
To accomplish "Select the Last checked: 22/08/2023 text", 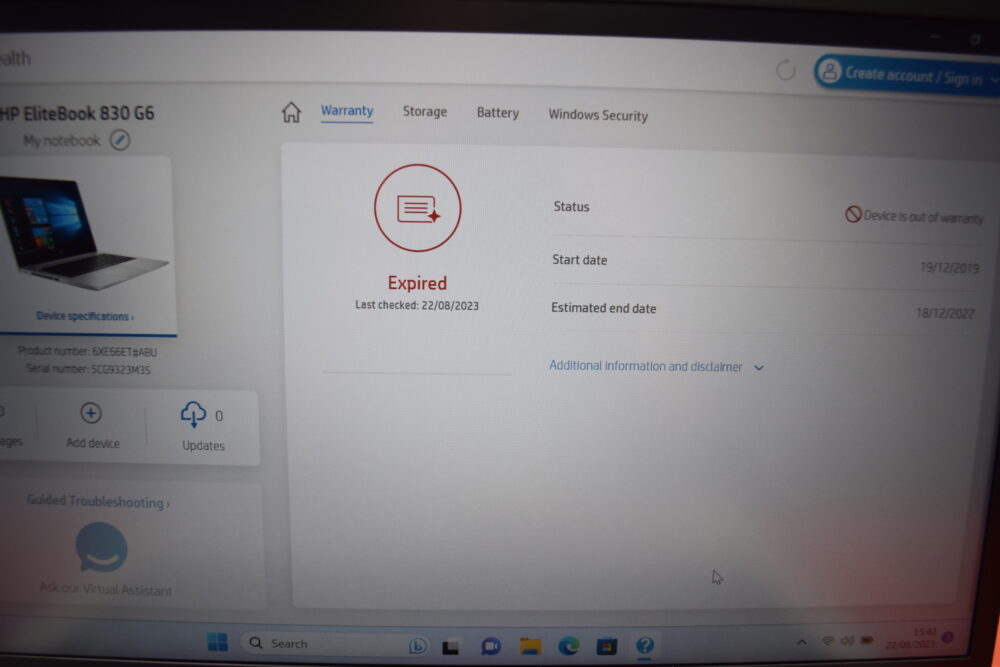I will (416, 305).
